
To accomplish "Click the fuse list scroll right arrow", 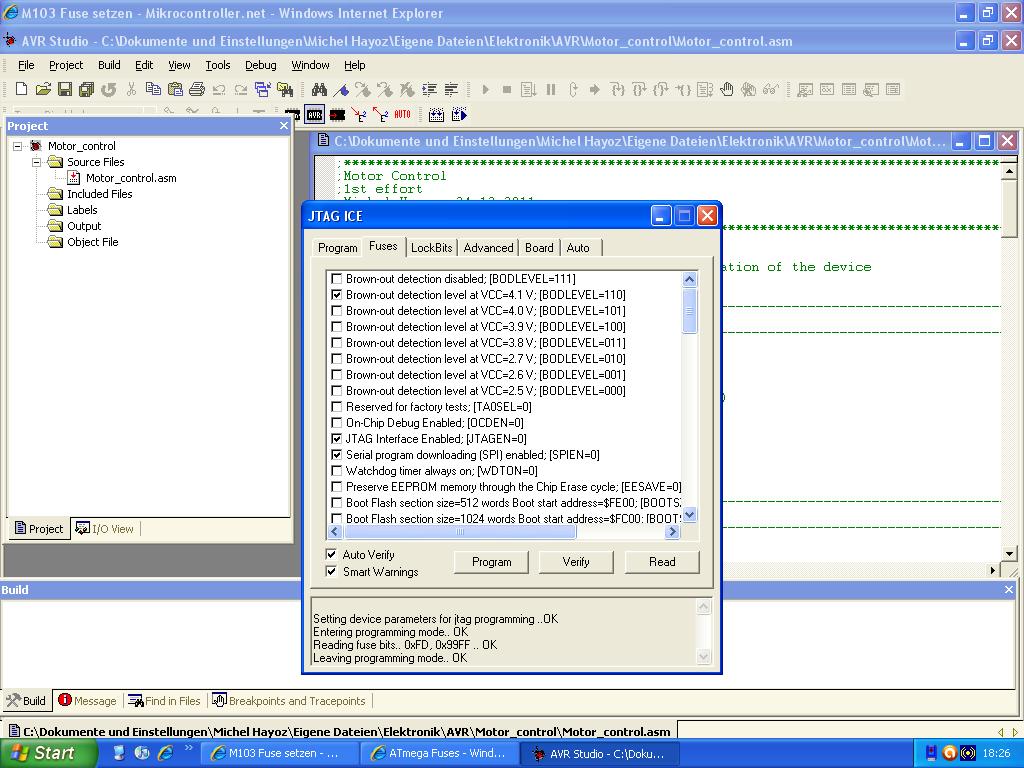I will [673, 532].
